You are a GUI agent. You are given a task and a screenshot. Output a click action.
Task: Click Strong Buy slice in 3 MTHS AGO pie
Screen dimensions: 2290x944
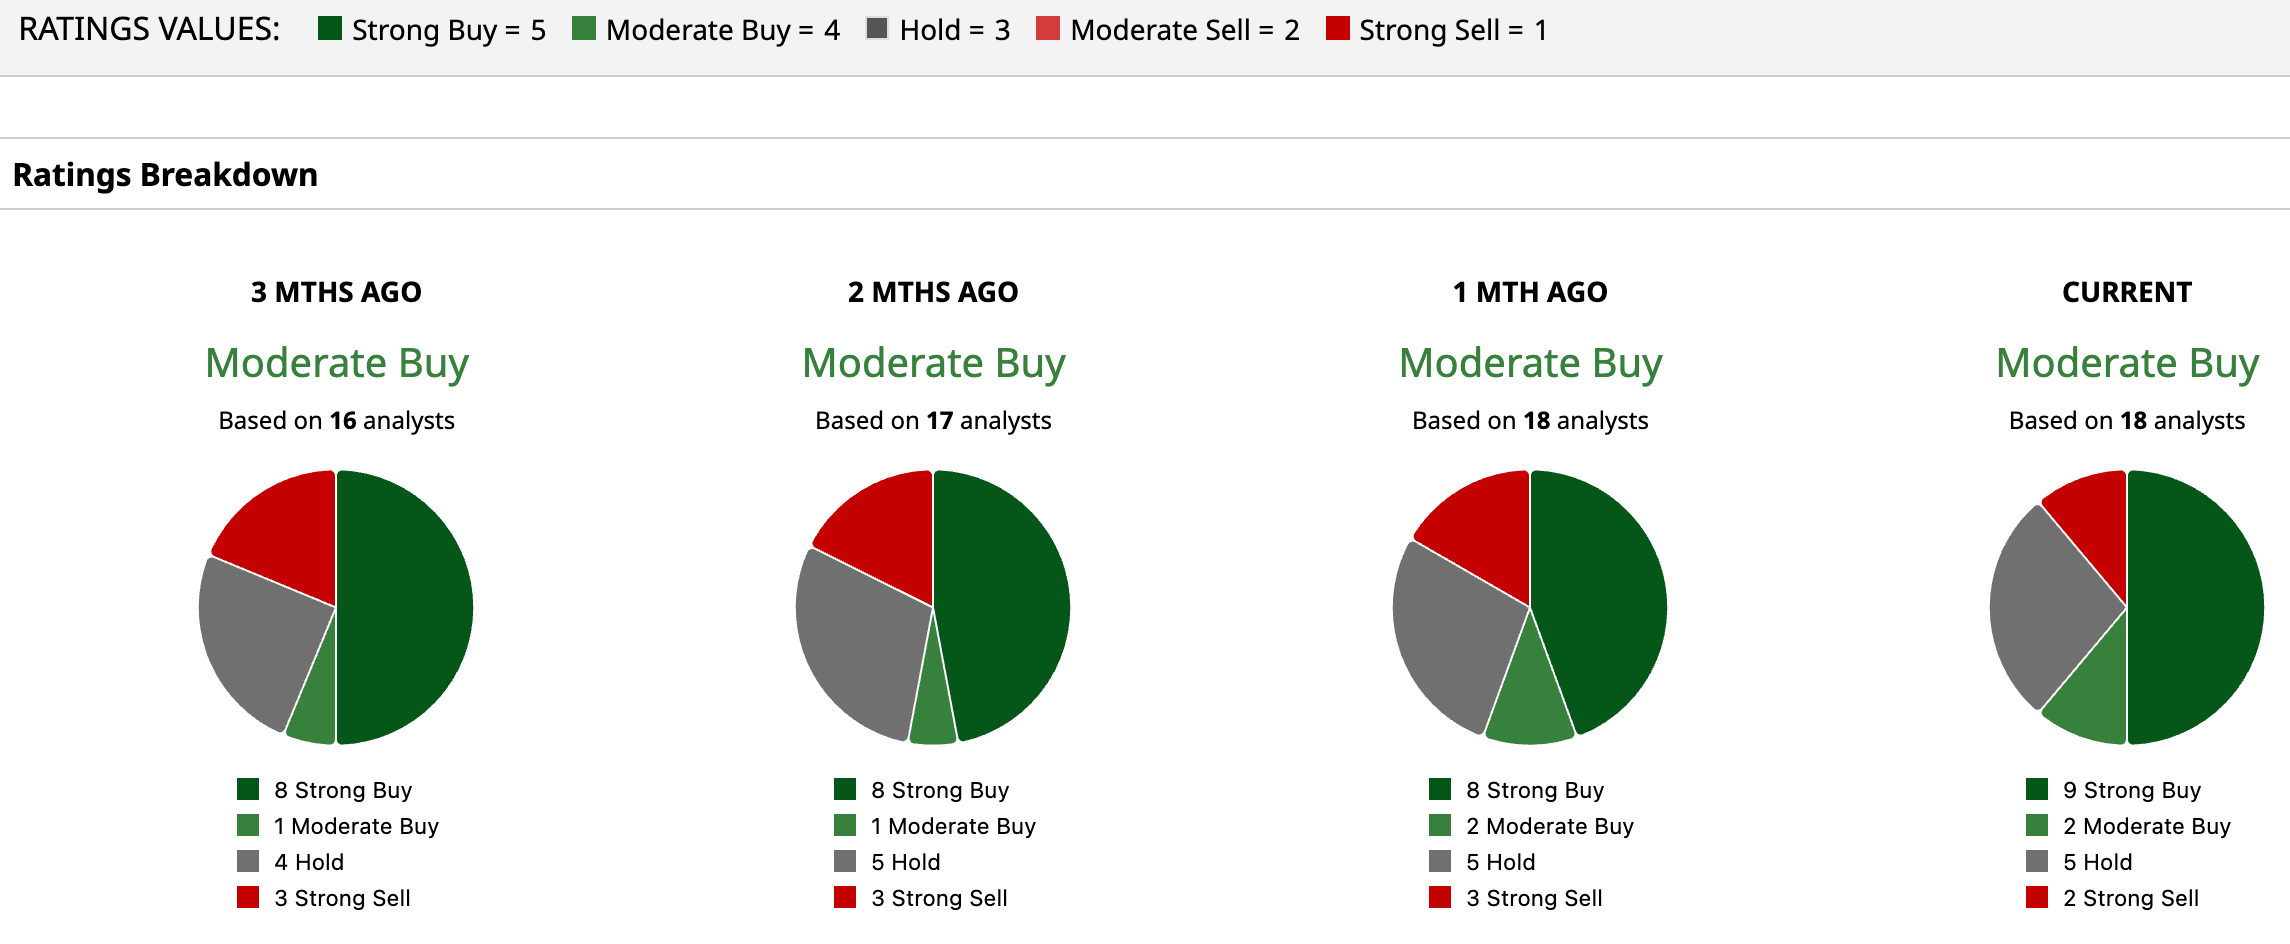click(x=405, y=607)
